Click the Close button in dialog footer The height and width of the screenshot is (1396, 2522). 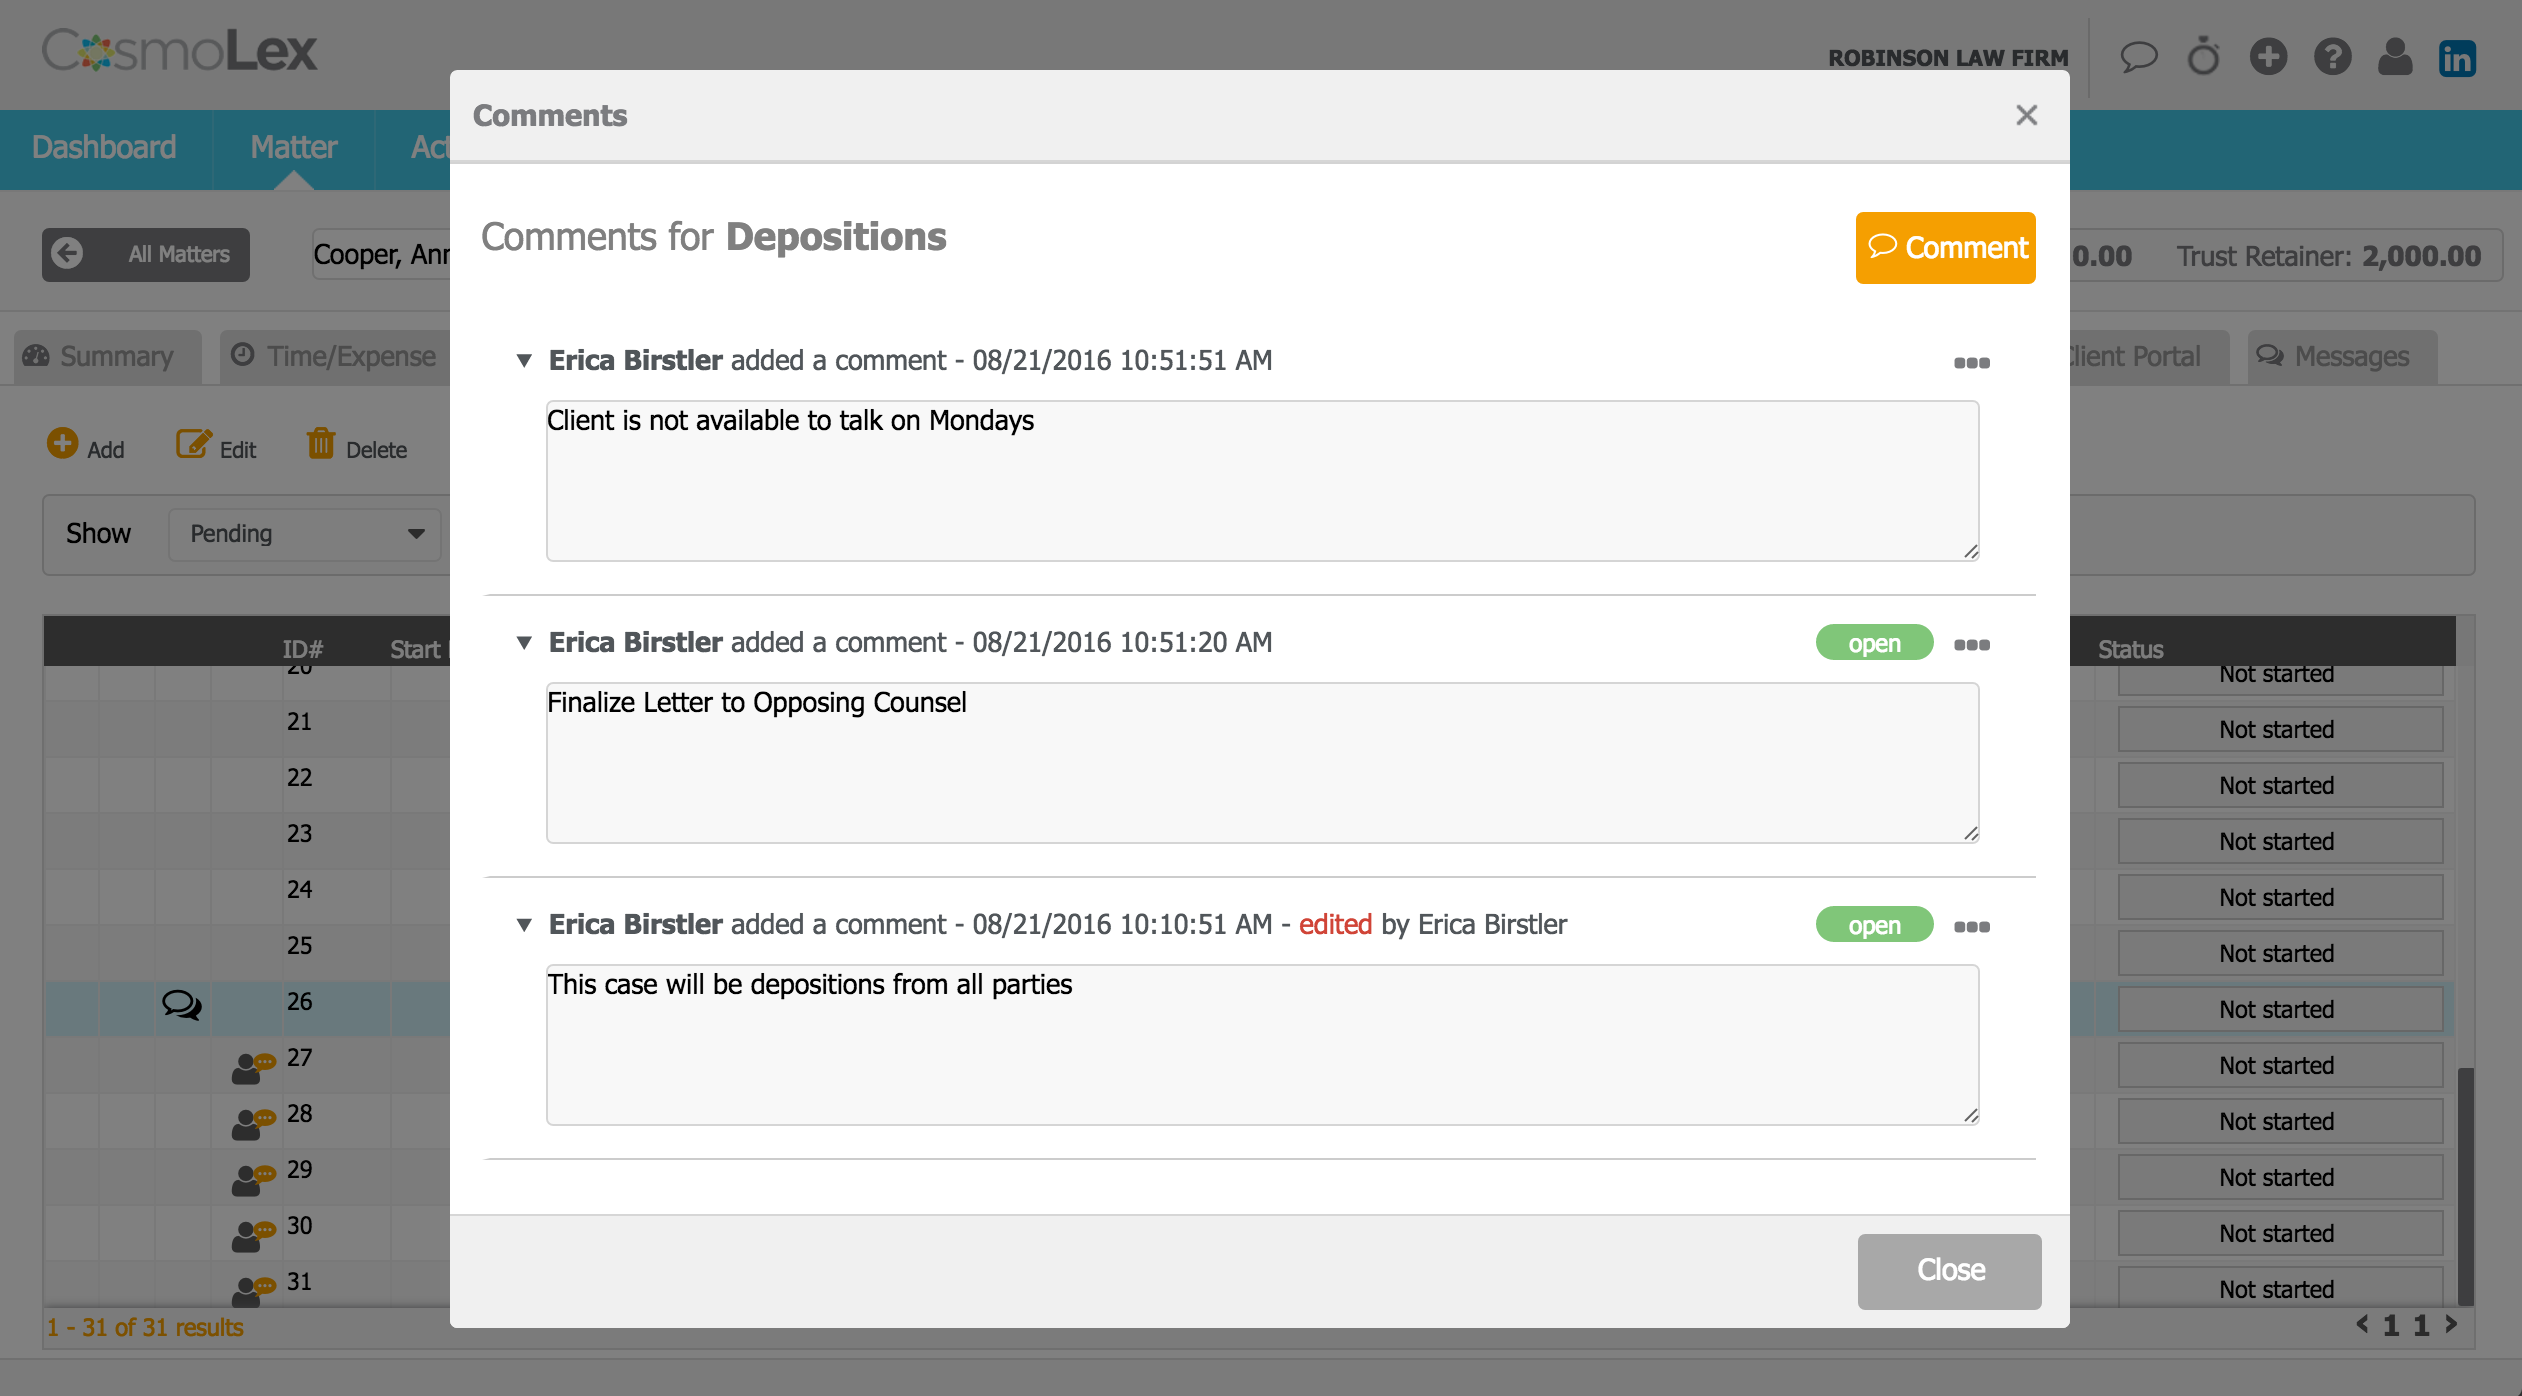pyautogui.click(x=1949, y=1270)
